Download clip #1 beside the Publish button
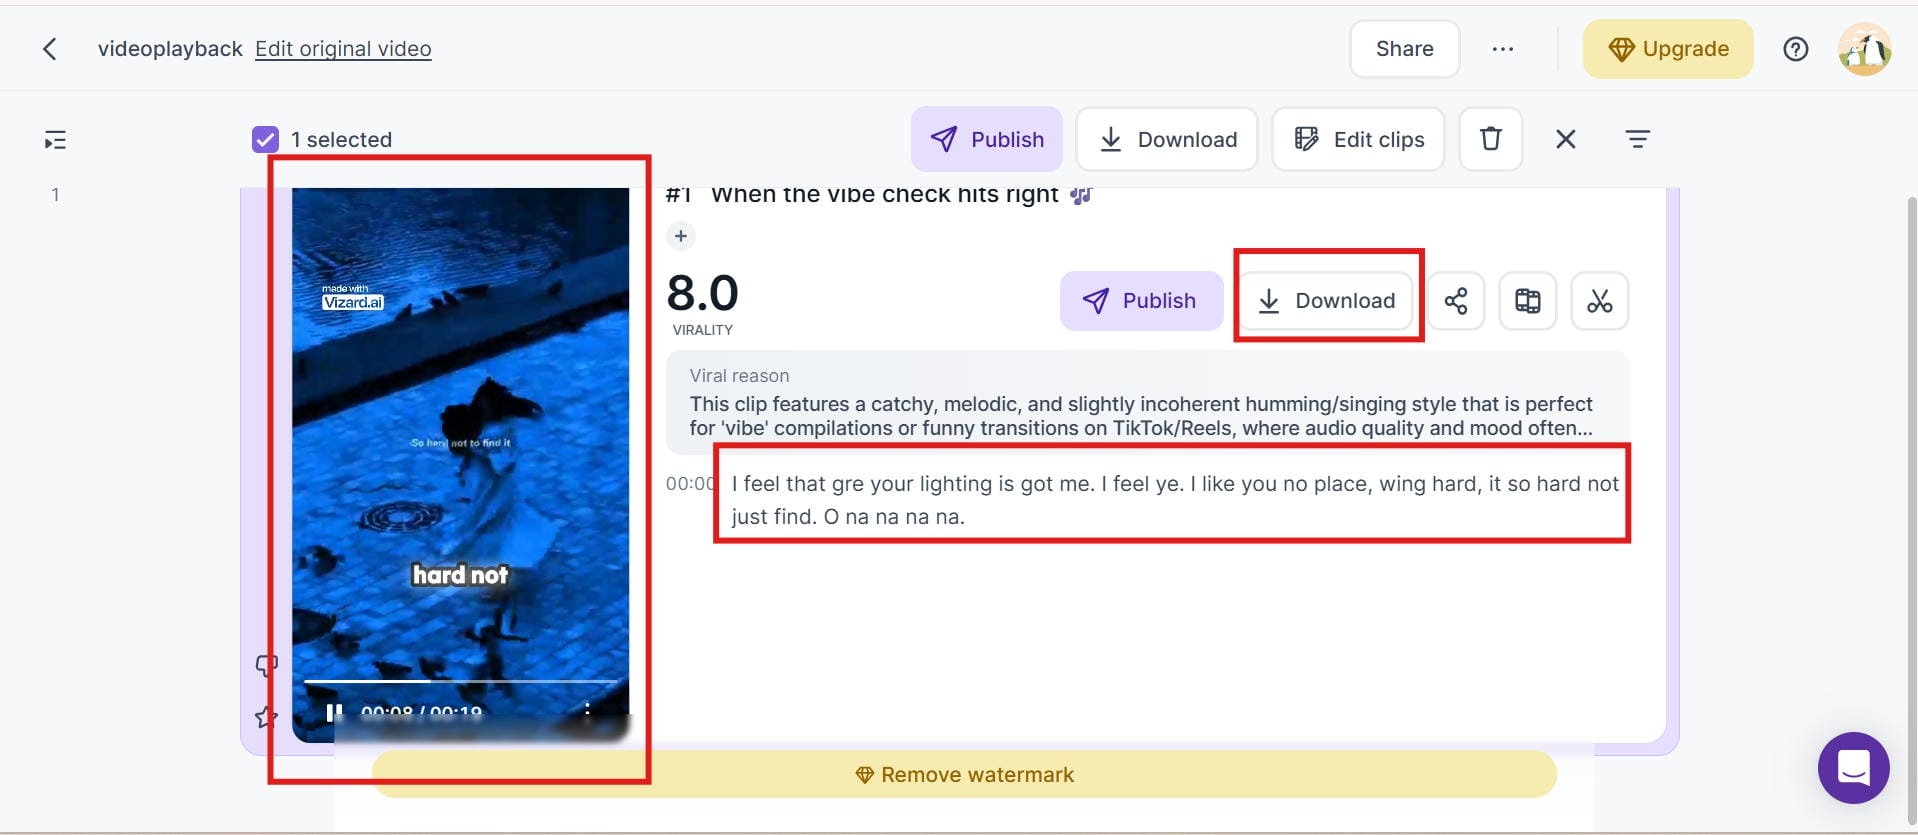 (1327, 301)
